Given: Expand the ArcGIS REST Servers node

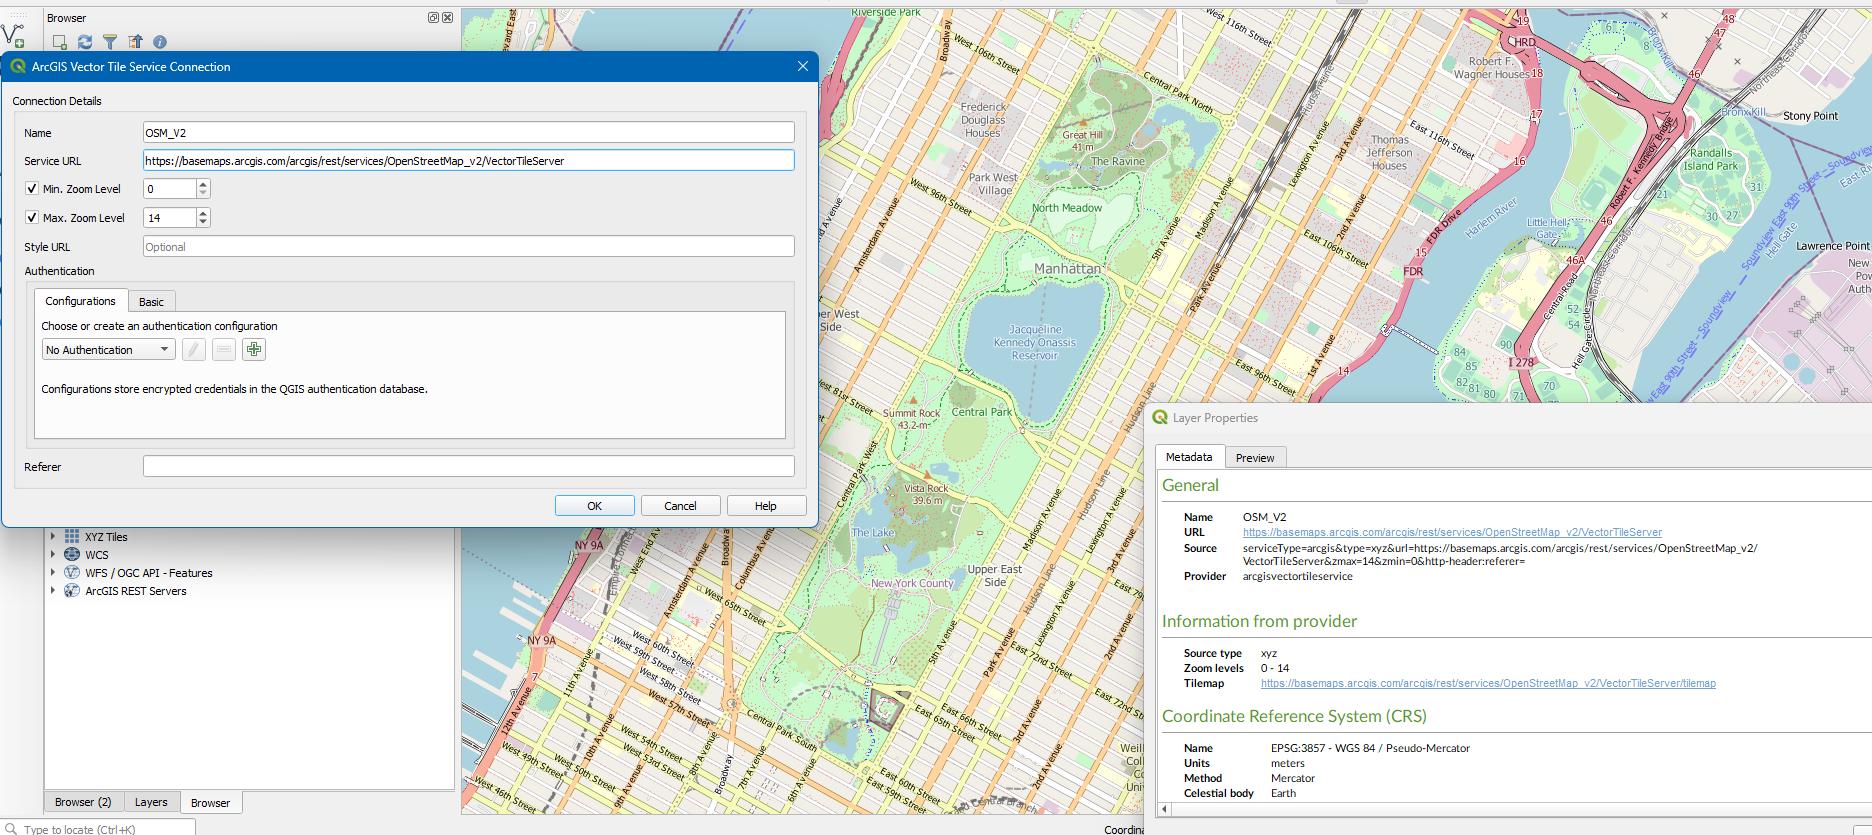Looking at the screenshot, I should tap(53, 591).
